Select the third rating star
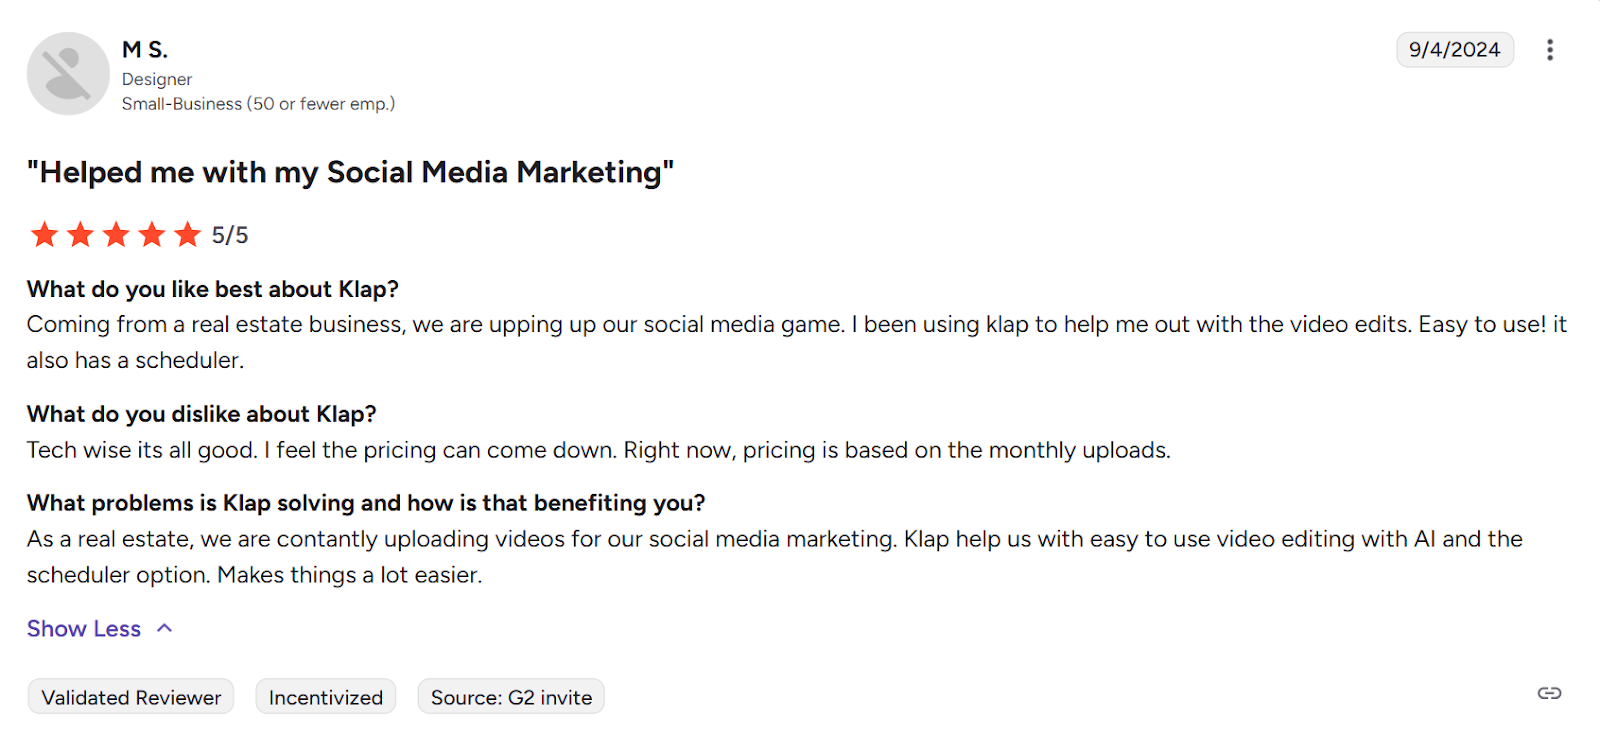1600x735 pixels. tap(116, 235)
